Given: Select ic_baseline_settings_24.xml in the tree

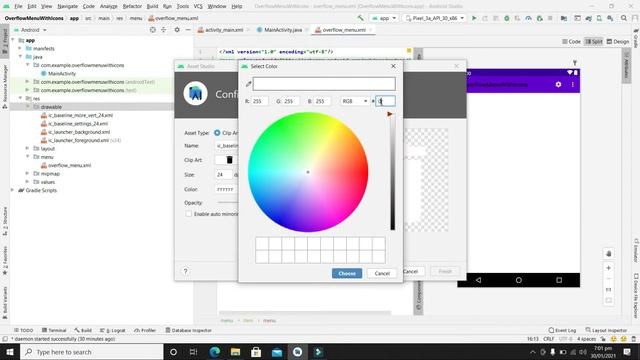Looking at the screenshot, I should (78, 124).
